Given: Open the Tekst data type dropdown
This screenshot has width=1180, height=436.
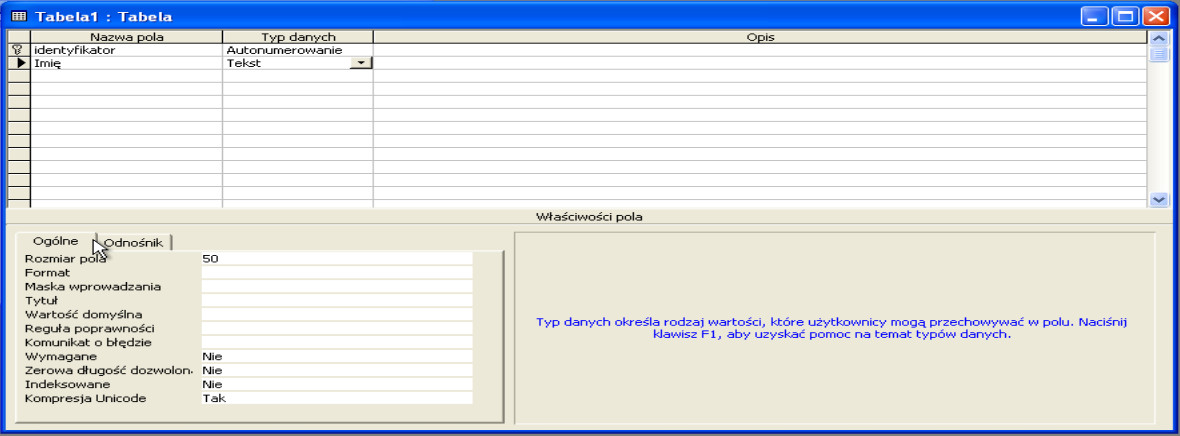Looking at the screenshot, I should [361, 63].
